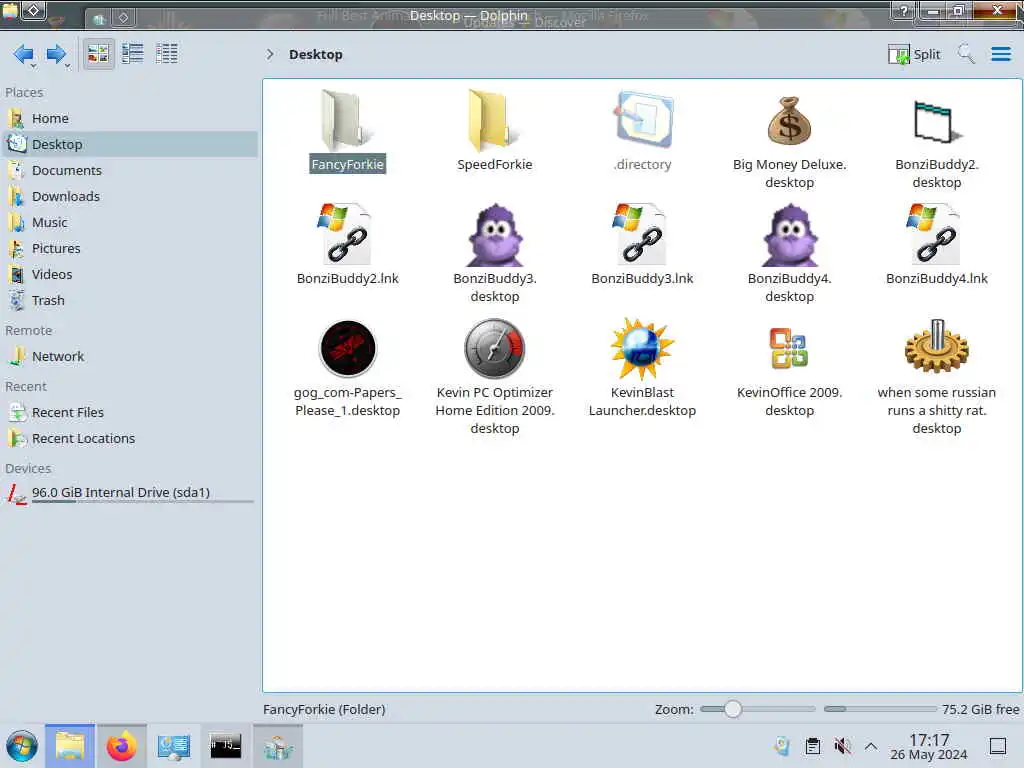This screenshot has height=768, width=1024.
Task: Select Desktop in Places panel
Action: tap(129, 144)
